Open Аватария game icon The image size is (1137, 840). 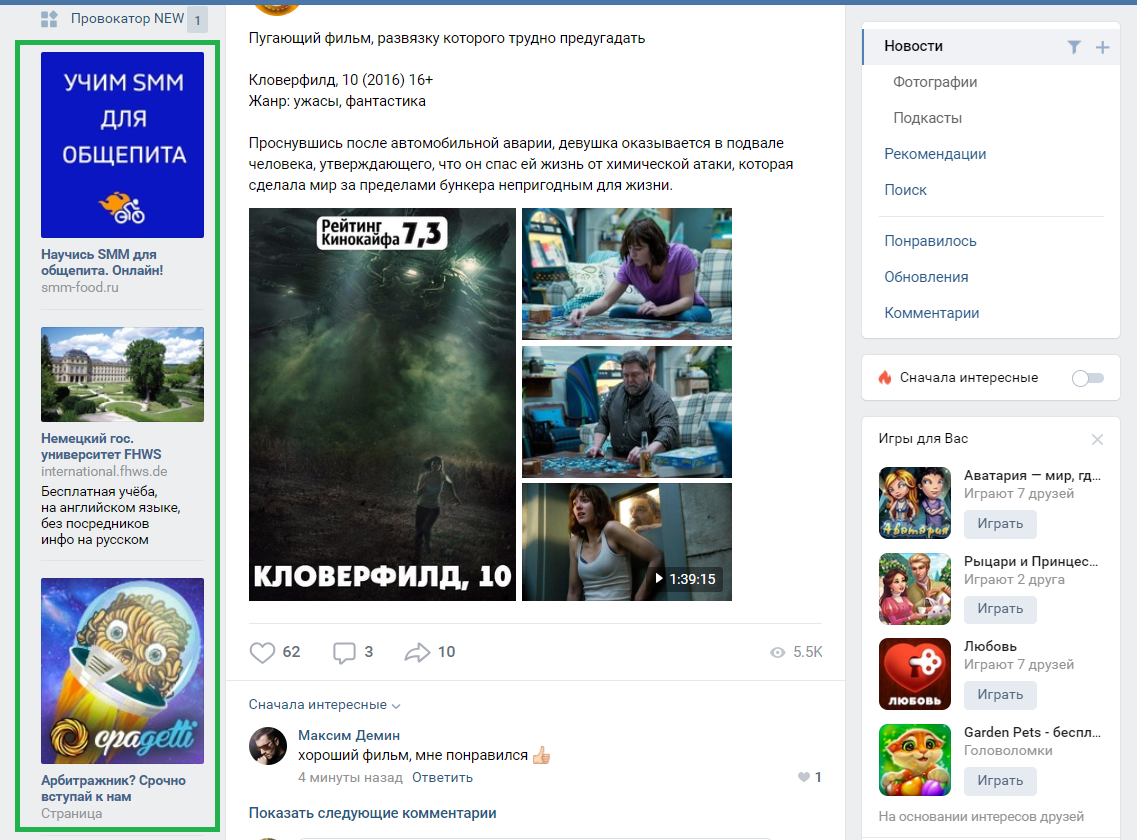point(914,503)
